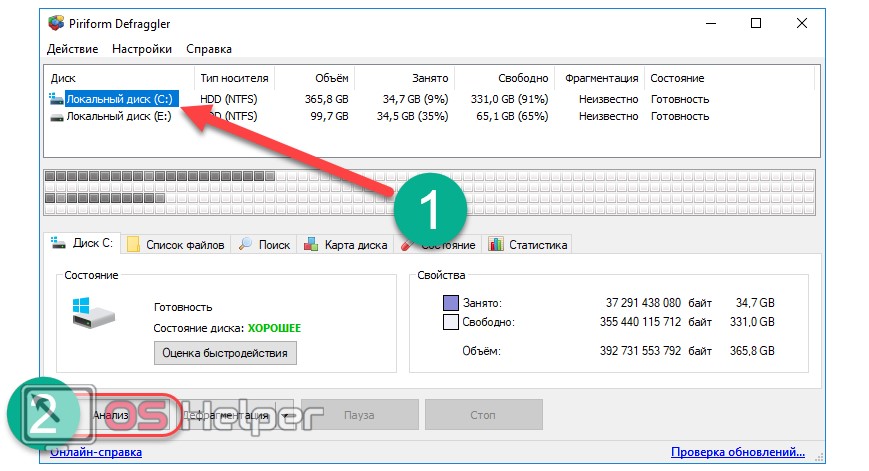Switch to the Диск C: tab
The height and width of the screenshot is (471, 869).
[83, 243]
